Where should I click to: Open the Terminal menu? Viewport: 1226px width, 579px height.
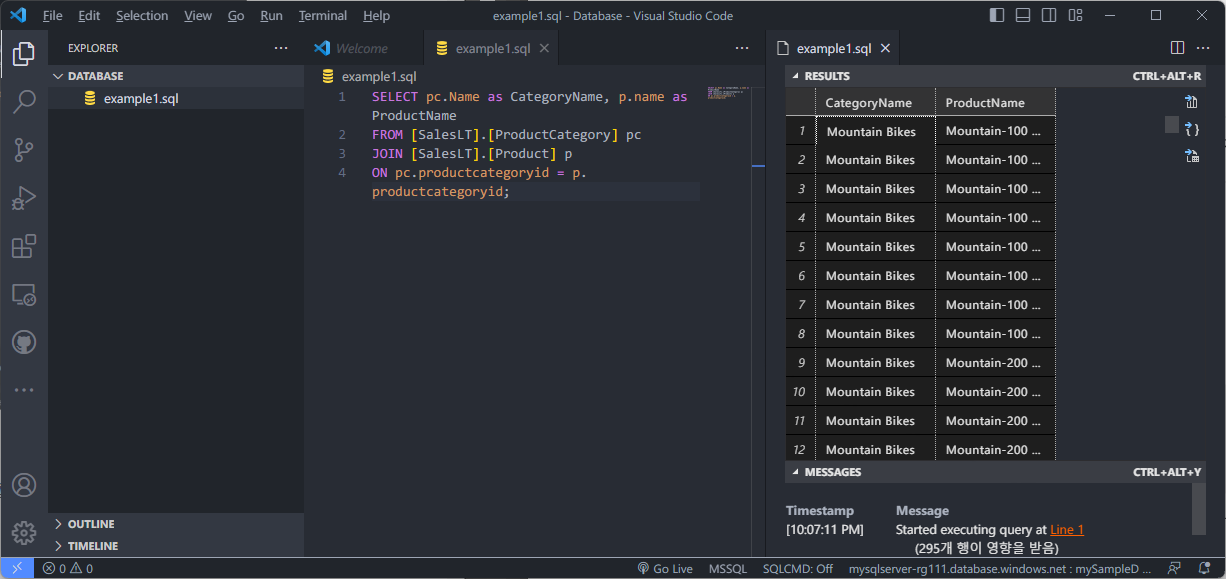323,16
